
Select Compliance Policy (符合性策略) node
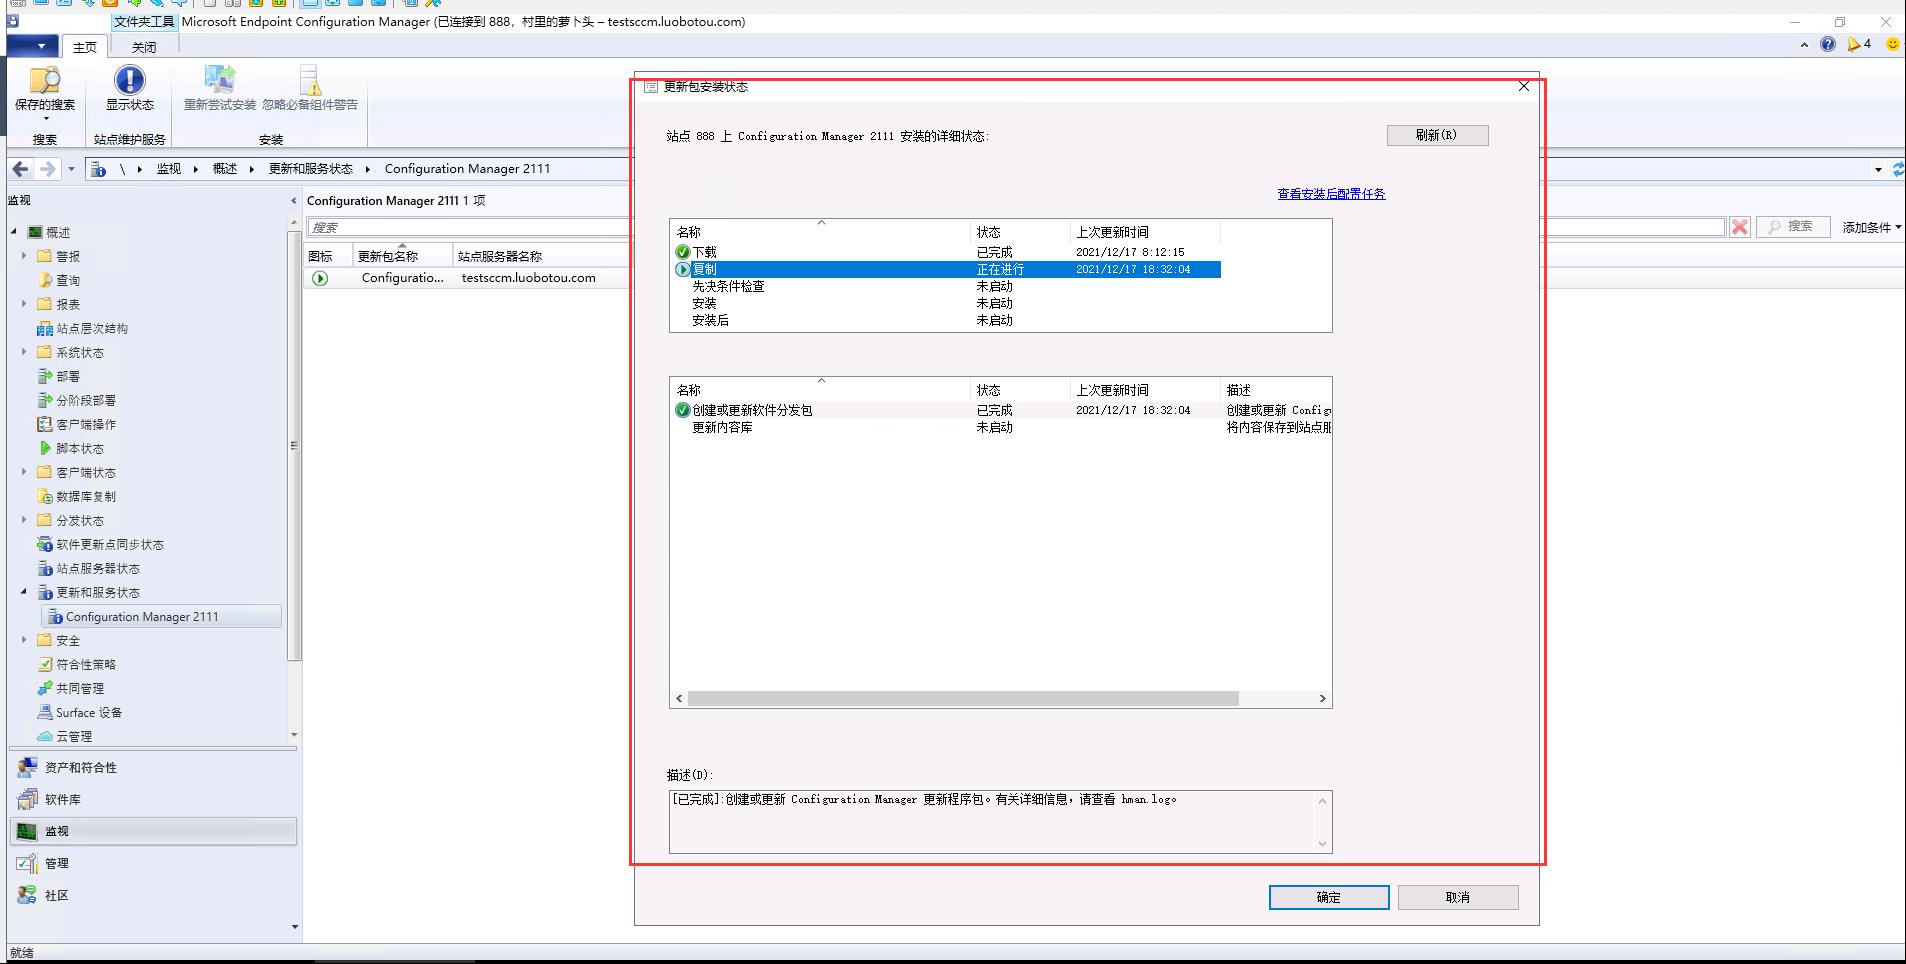(77, 664)
